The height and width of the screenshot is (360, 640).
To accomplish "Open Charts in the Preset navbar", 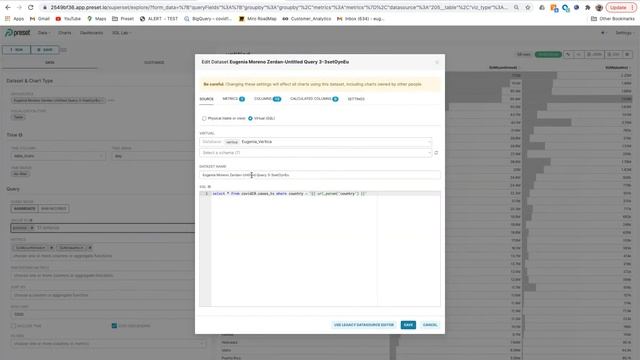I will 64,33.
